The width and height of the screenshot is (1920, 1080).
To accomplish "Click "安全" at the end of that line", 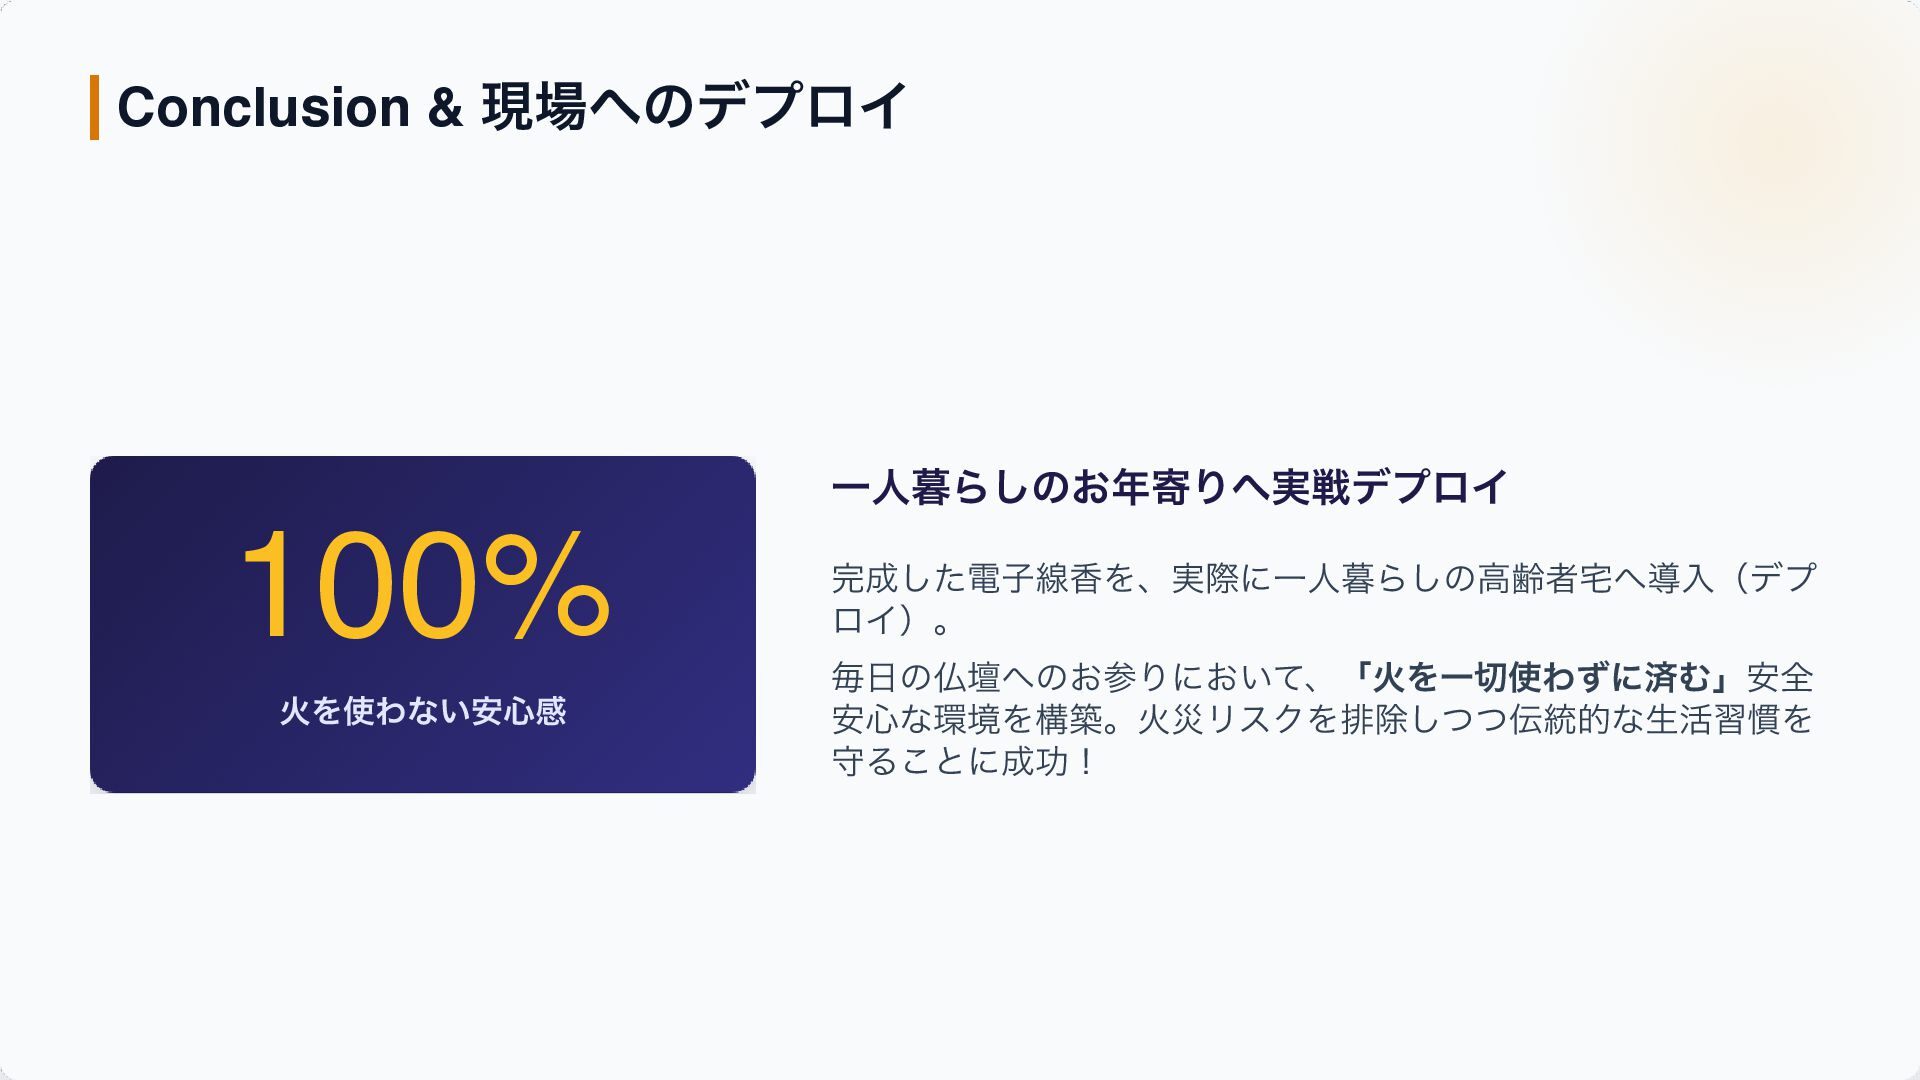I will (1780, 678).
